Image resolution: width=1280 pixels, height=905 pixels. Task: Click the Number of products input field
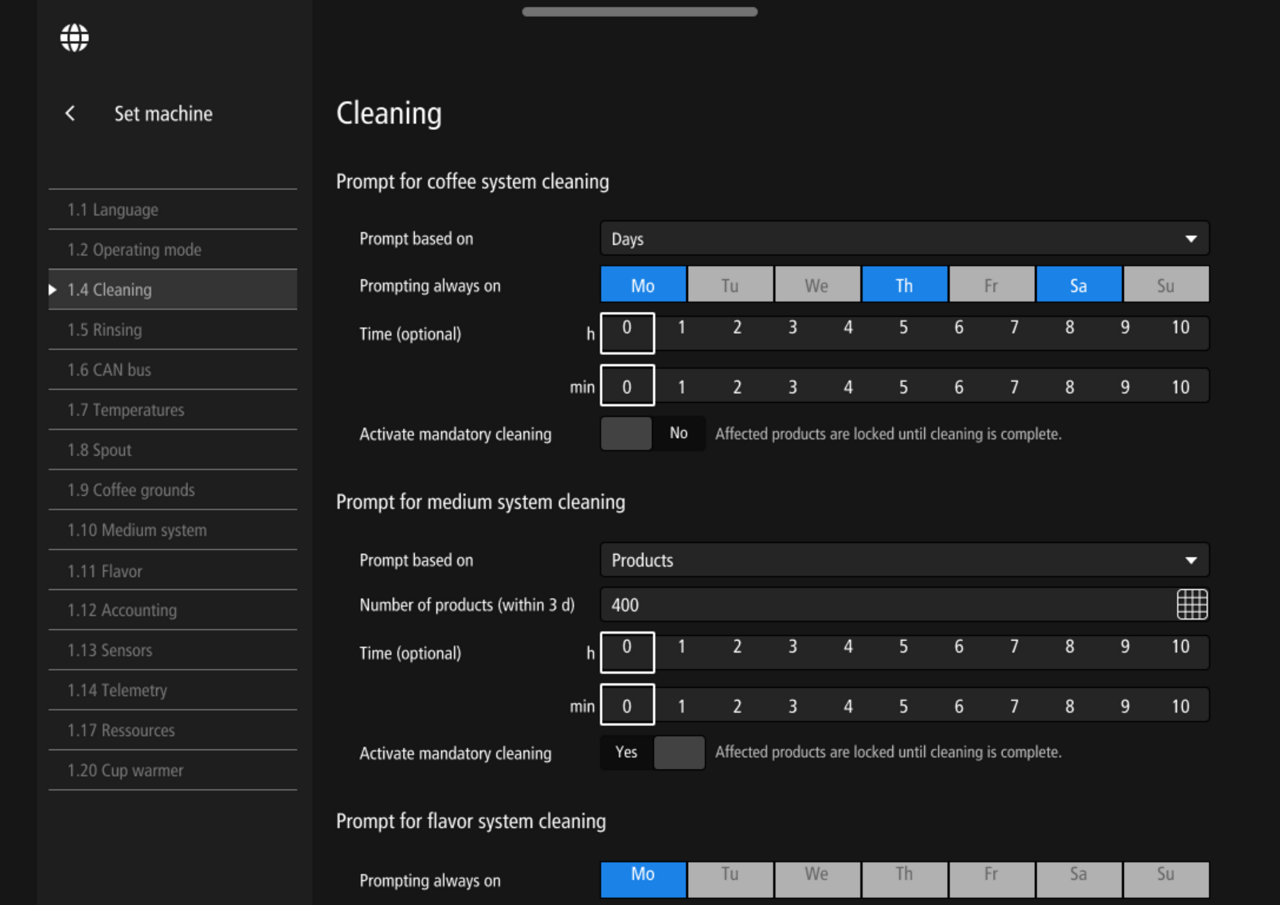(885, 604)
